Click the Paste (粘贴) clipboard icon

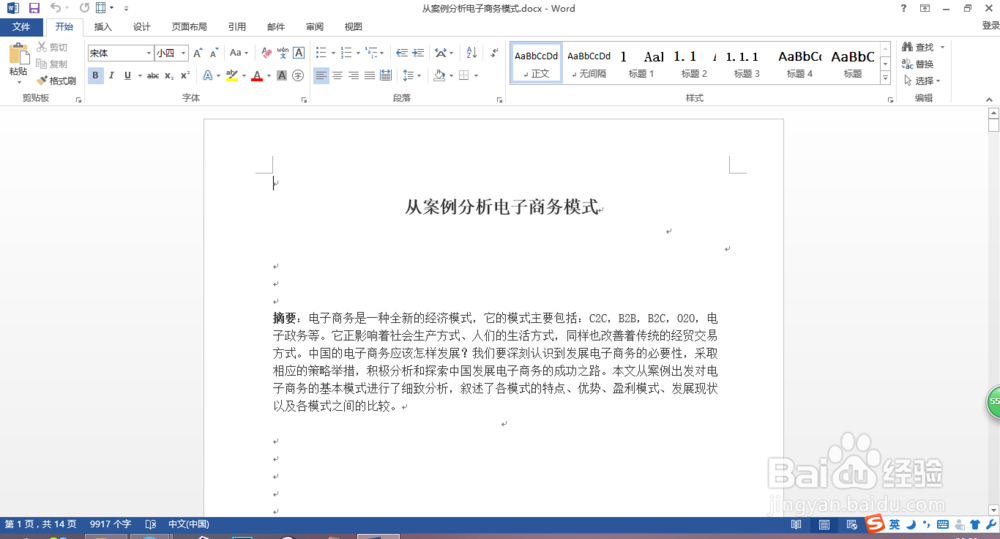(18, 55)
